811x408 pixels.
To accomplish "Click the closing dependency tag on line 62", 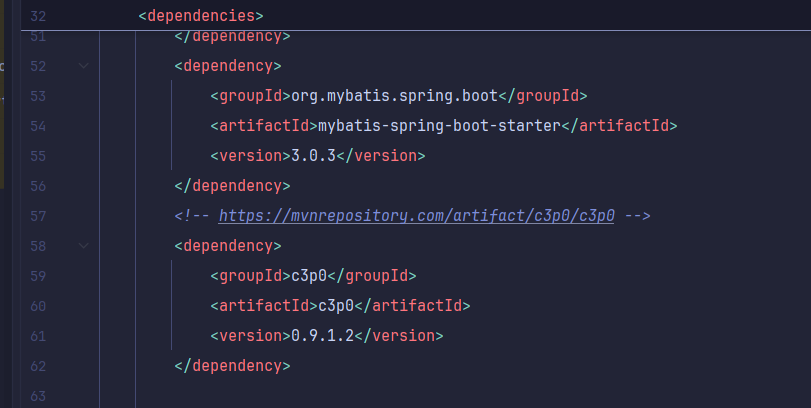I will 232,366.
